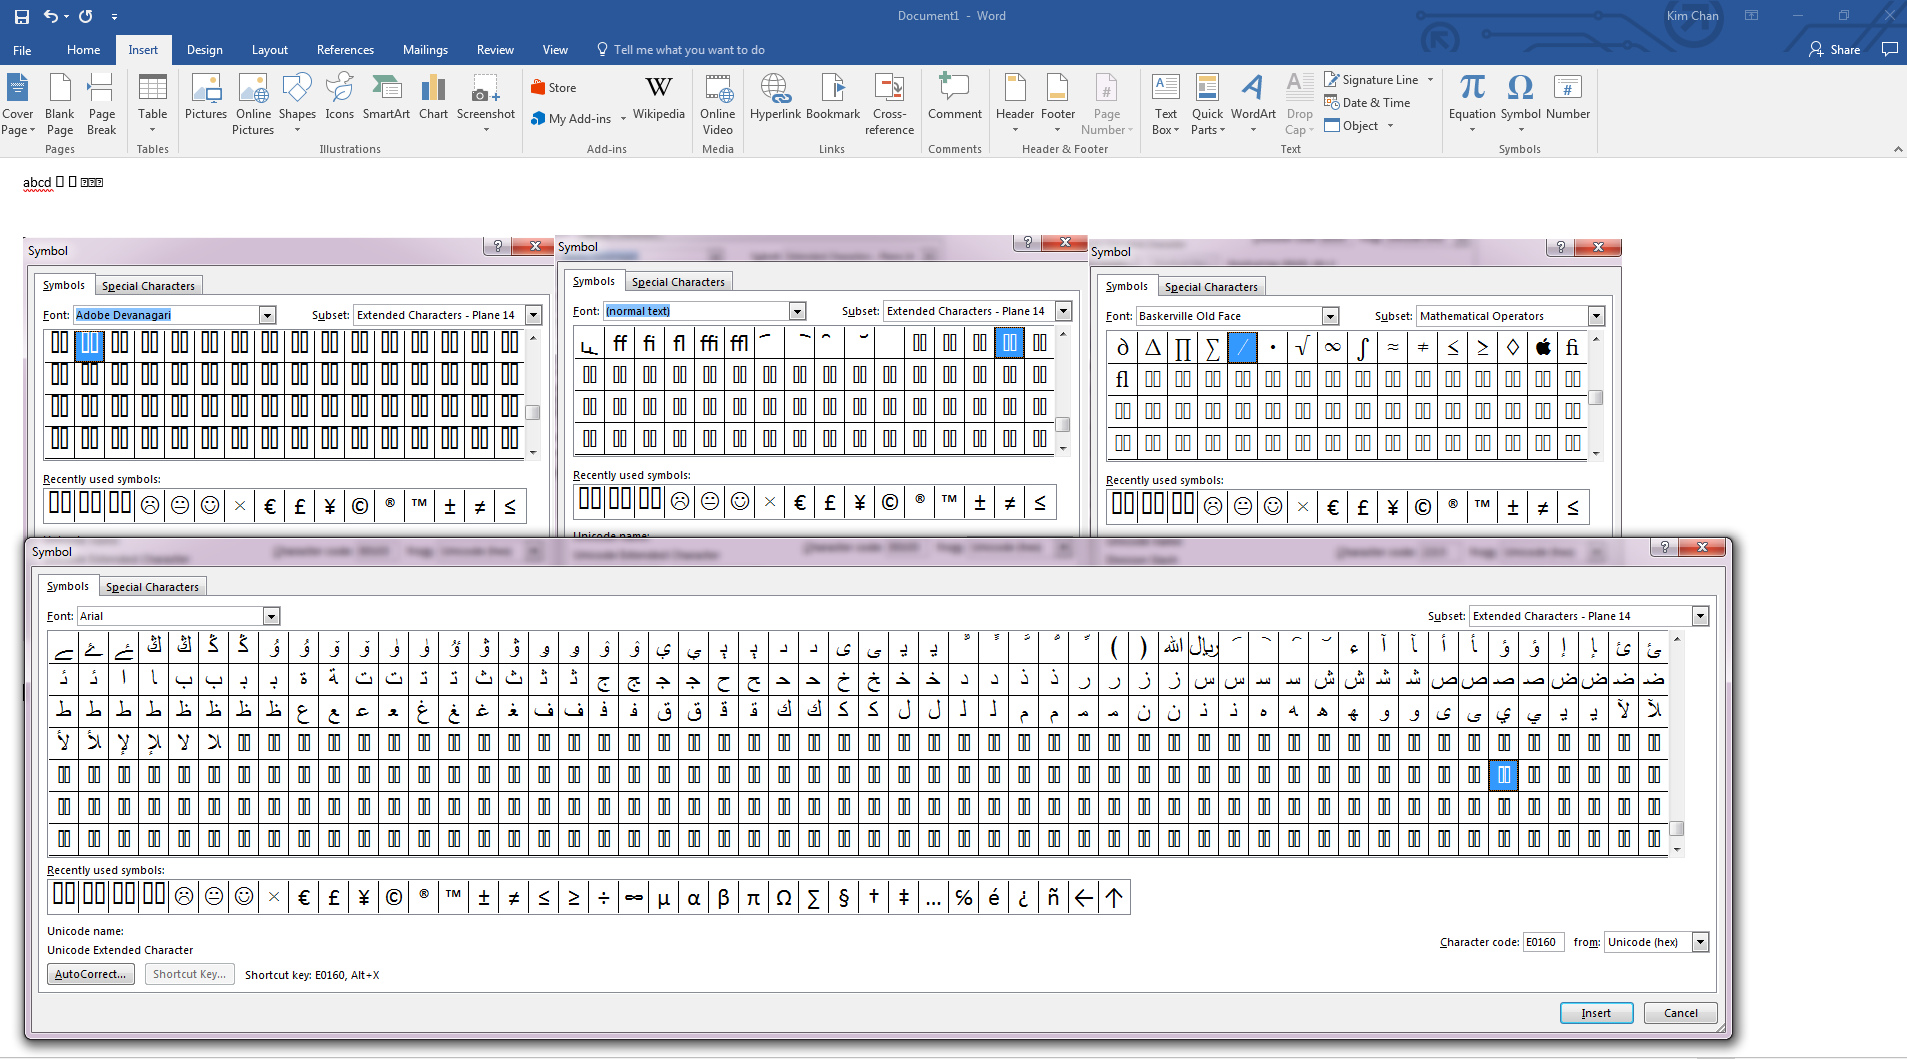Viewport: 1907px width, 1059px height.
Task: Open the Object dropdown arrow in ribbon
Action: tap(1390, 126)
